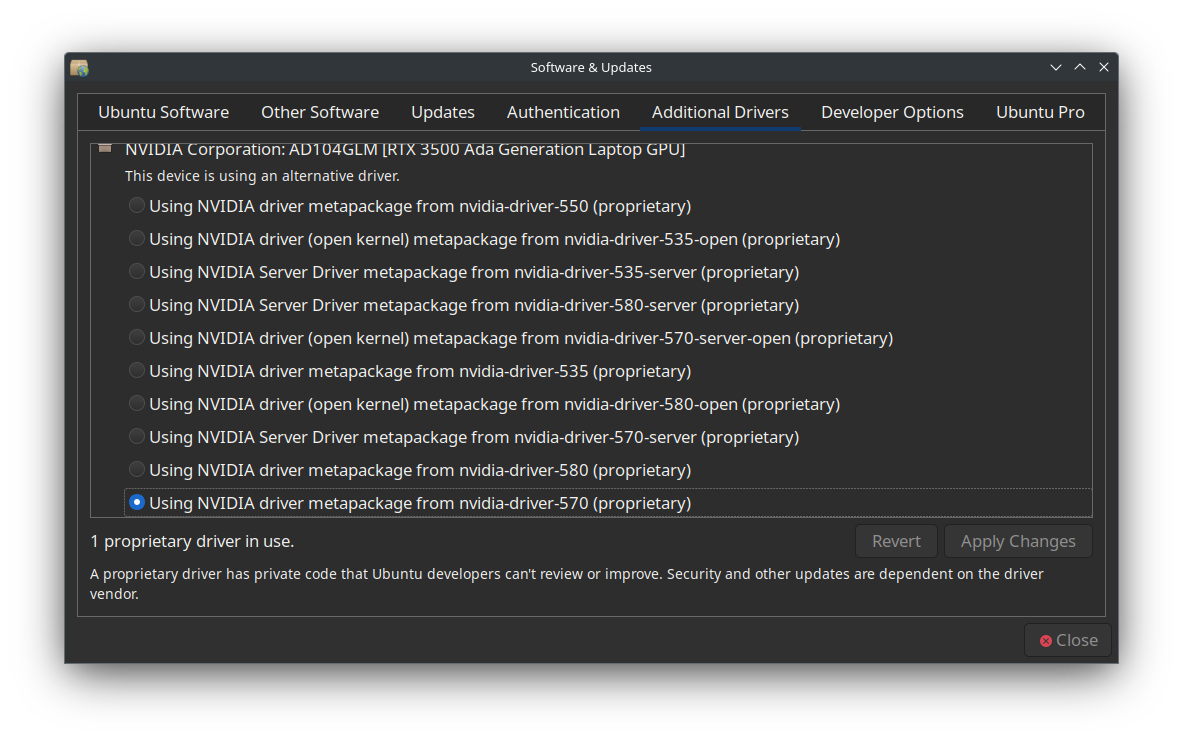This screenshot has width=1183, height=740.
Task: Pick nvidia-driver-570-server-open option
Action: [x=137, y=338]
